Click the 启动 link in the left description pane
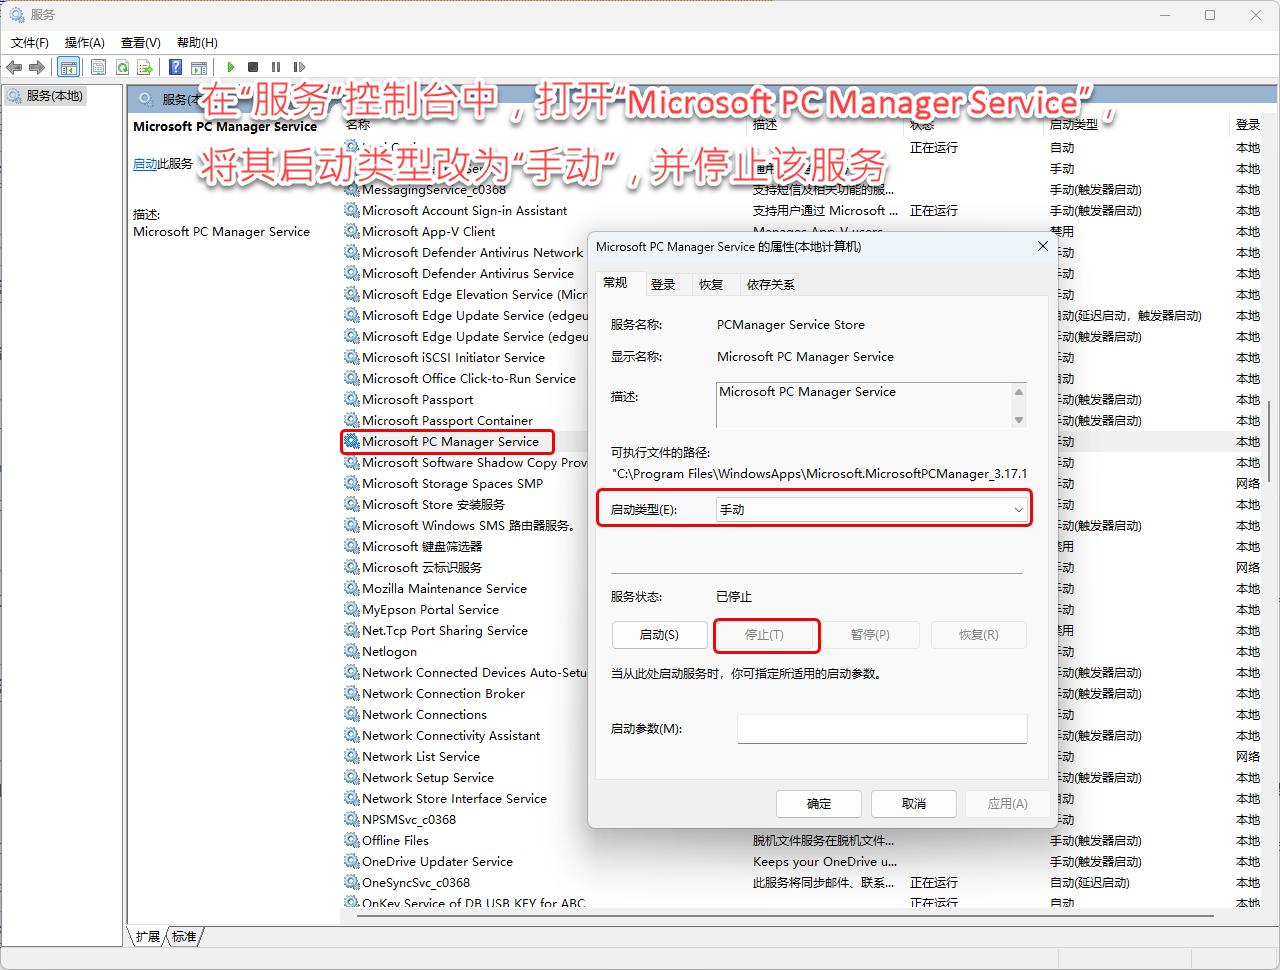The height and width of the screenshot is (970, 1280). coord(145,164)
